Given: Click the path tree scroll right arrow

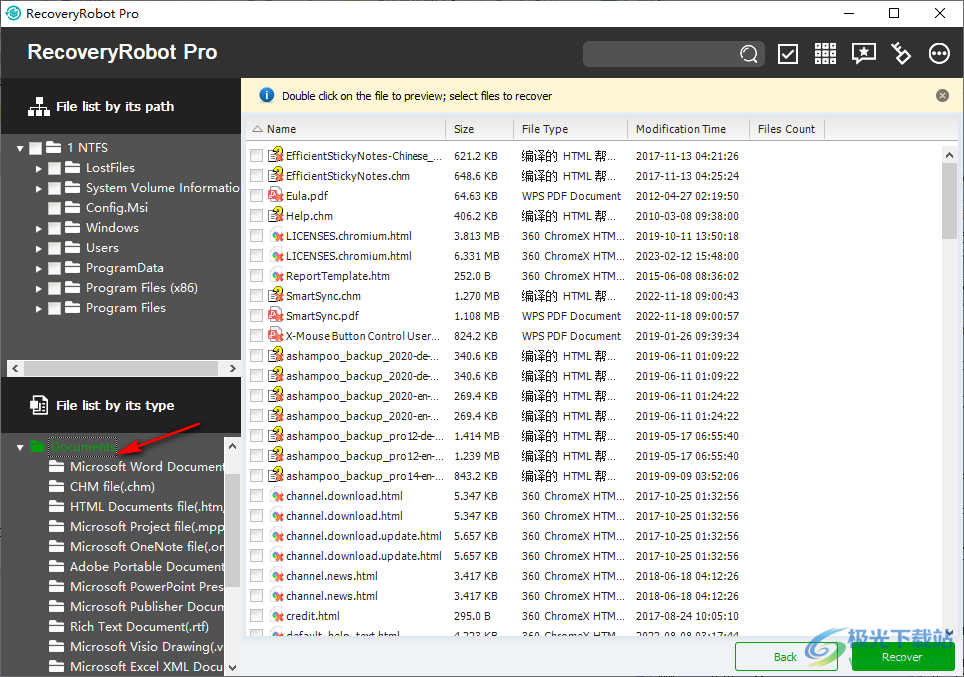Looking at the screenshot, I should 232,368.
